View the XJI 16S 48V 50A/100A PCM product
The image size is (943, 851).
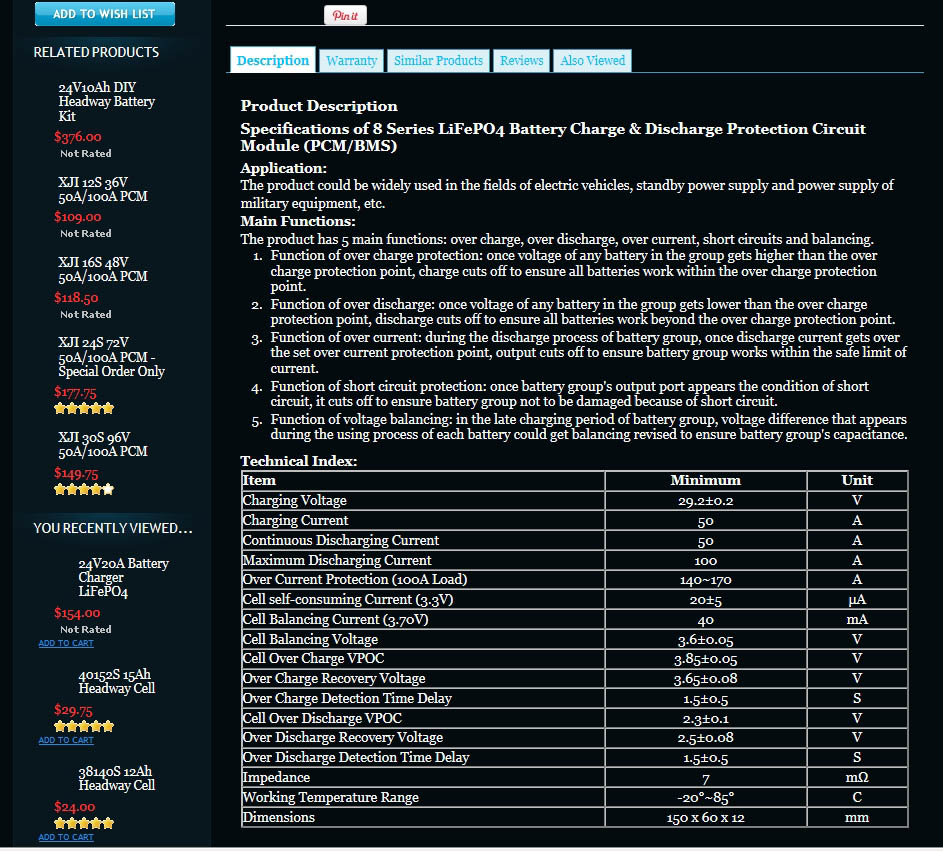pyautogui.click(x=103, y=269)
